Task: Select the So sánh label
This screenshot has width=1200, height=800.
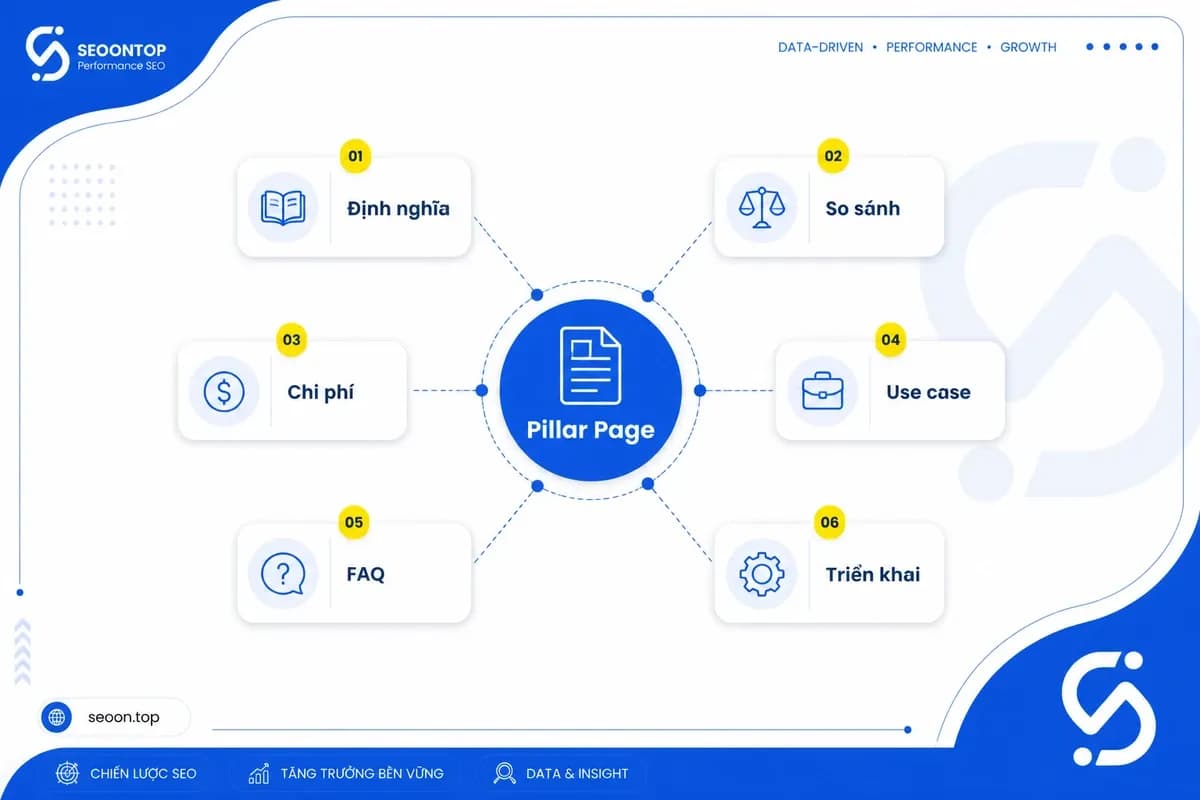Action: point(862,209)
